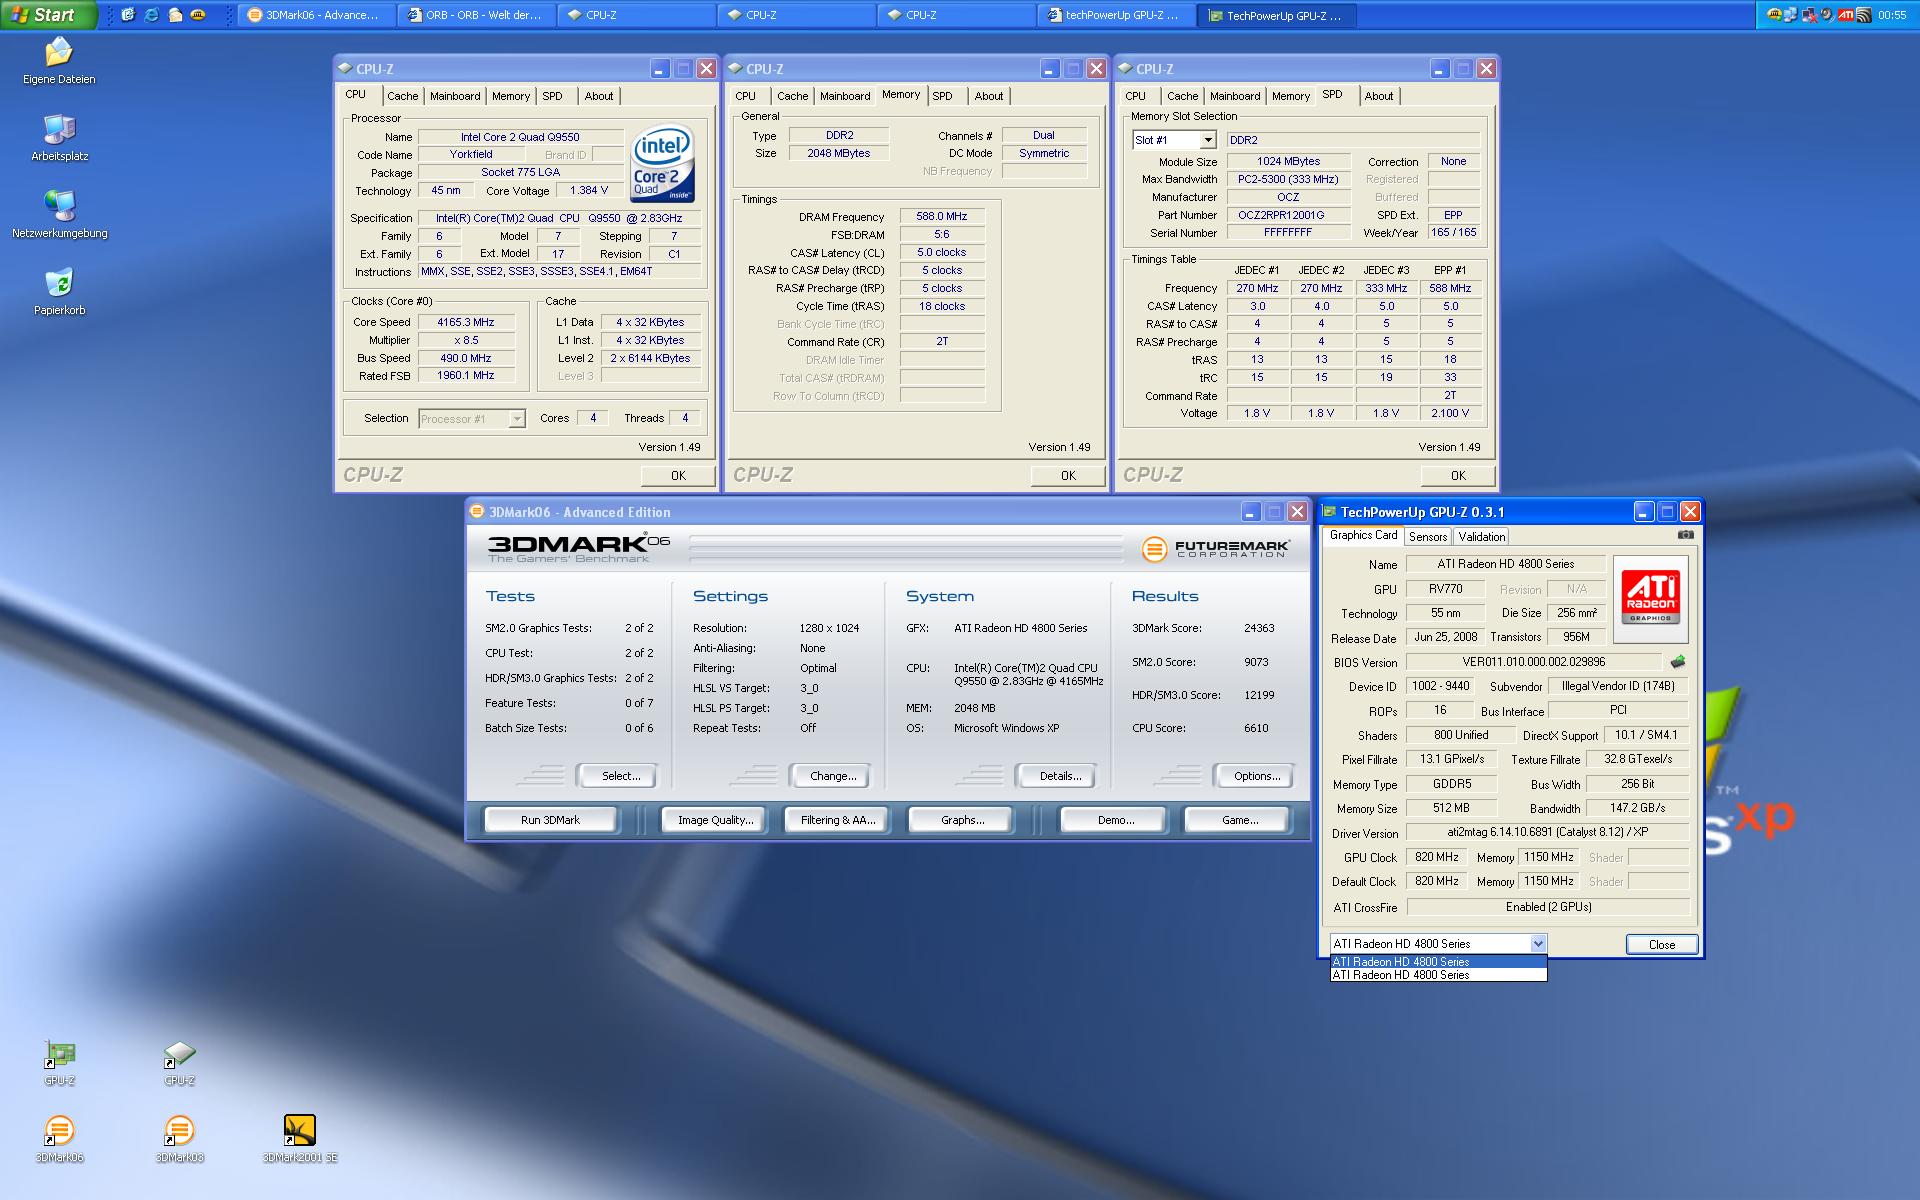Open Image Quality... in 3DMark06
Viewport: 1920px width, 1200px height.
point(715,820)
